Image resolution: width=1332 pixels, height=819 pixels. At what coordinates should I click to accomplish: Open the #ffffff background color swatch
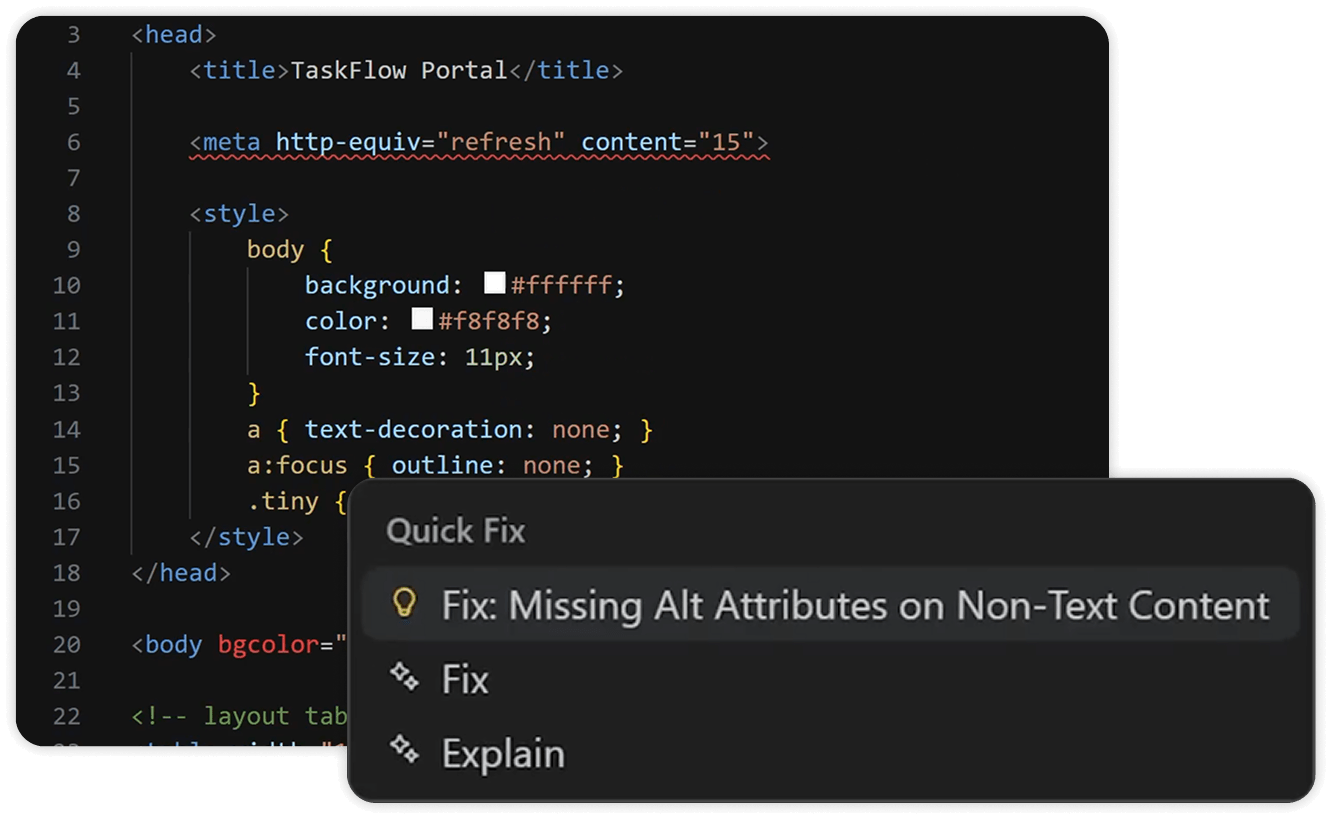tap(495, 284)
